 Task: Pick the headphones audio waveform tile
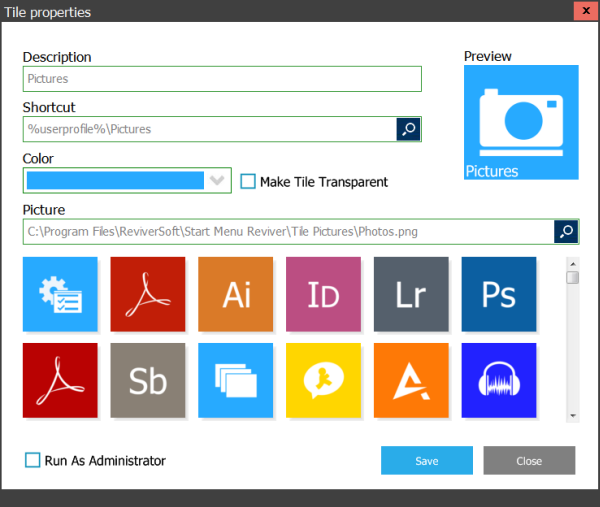point(499,380)
